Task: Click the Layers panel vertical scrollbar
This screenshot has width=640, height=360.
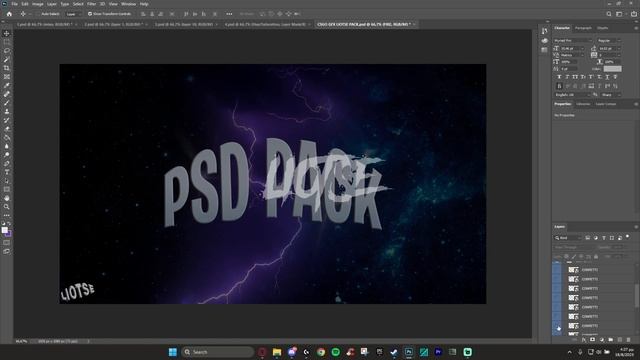Action: (x=637, y=295)
